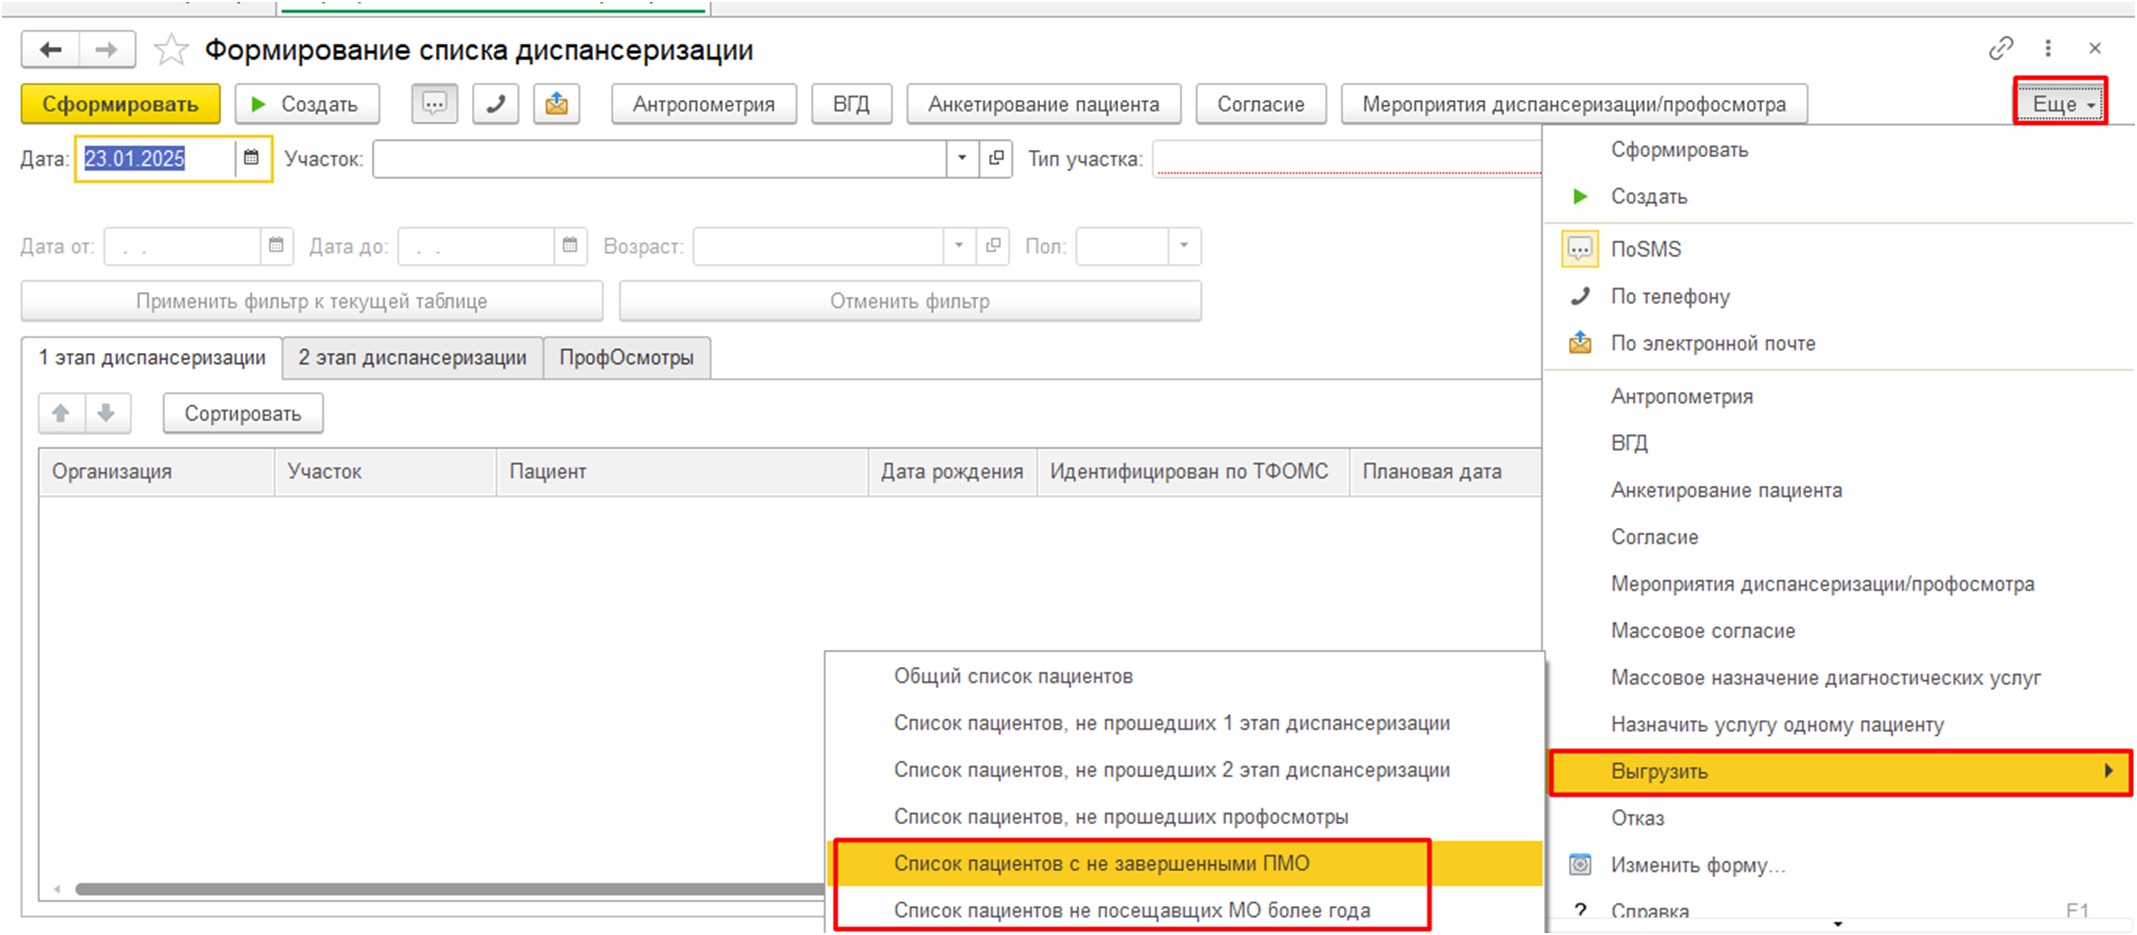The height and width of the screenshot is (935, 2137).
Task: Click the Сортировать button
Action: pos(243,414)
